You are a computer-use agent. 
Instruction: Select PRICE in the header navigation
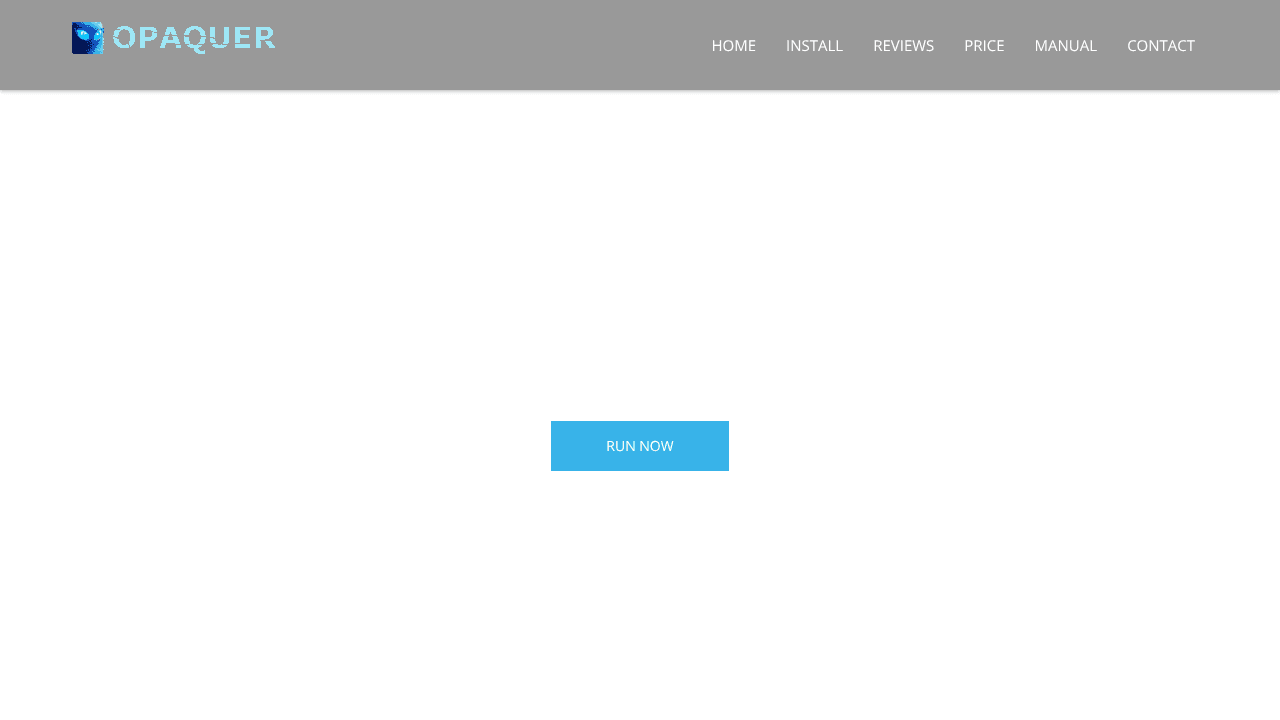pos(984,45)
